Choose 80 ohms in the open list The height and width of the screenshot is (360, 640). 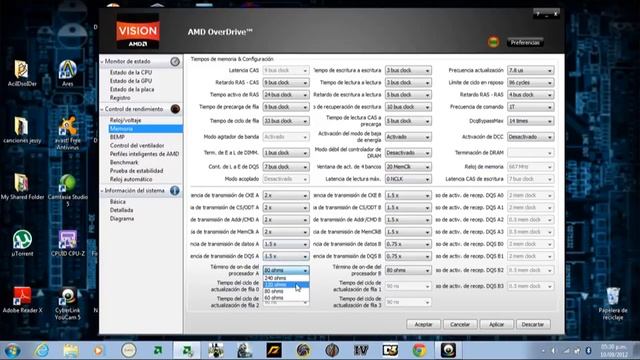click(x=286, y=291)
